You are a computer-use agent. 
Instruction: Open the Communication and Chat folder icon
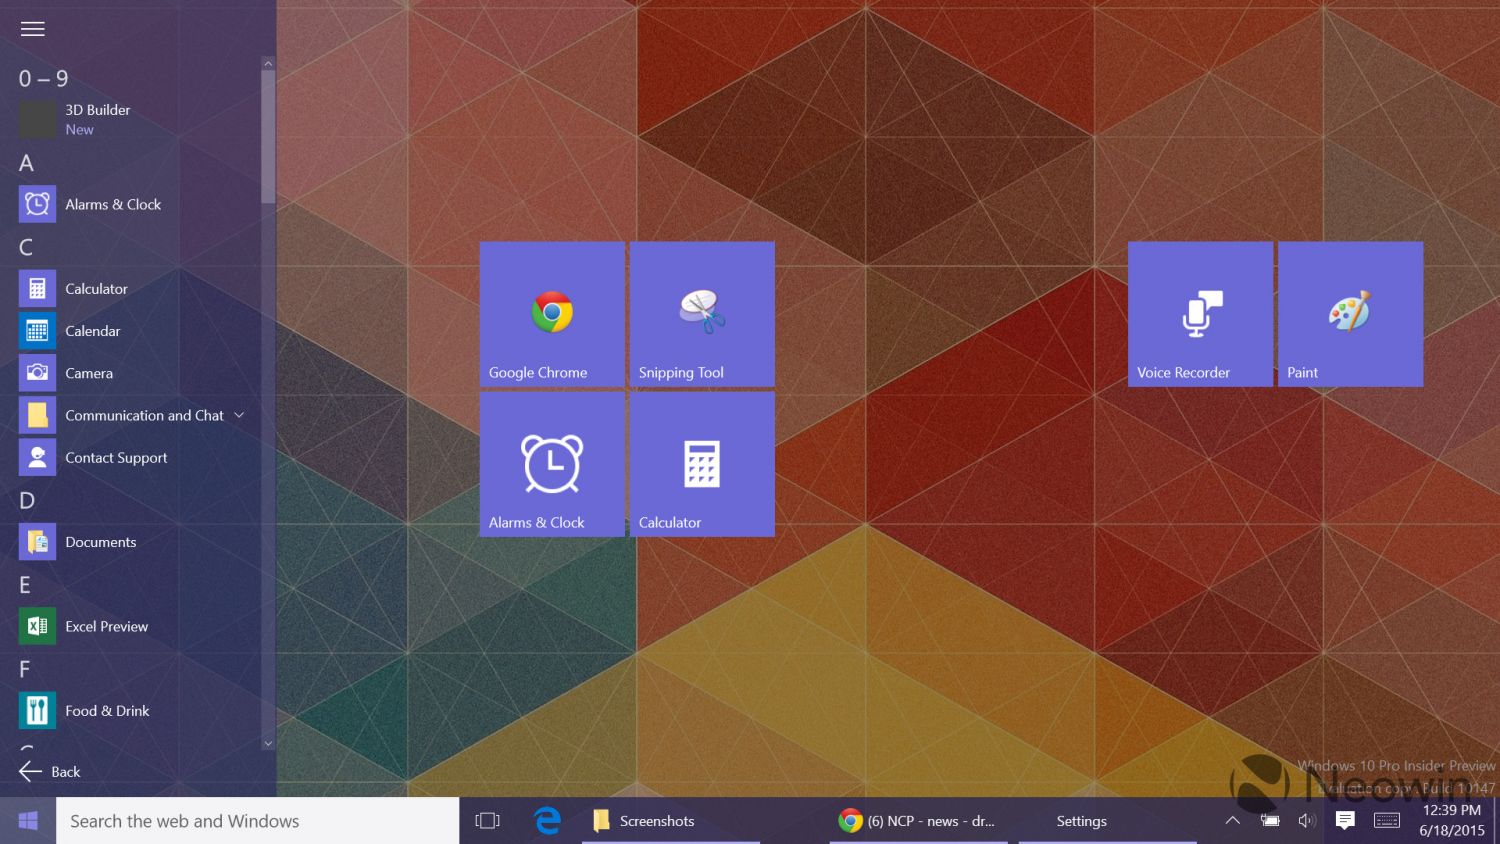click(37, 415)
